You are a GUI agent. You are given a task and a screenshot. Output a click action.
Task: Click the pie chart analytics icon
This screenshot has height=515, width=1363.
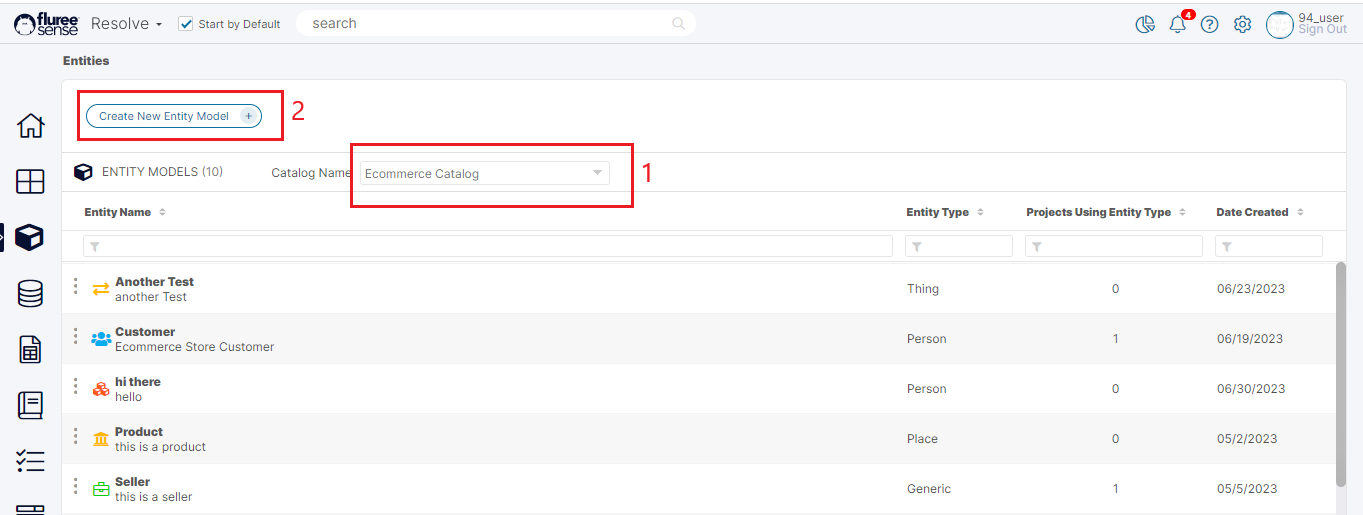pyautogui.click(x=1145, y=25)
